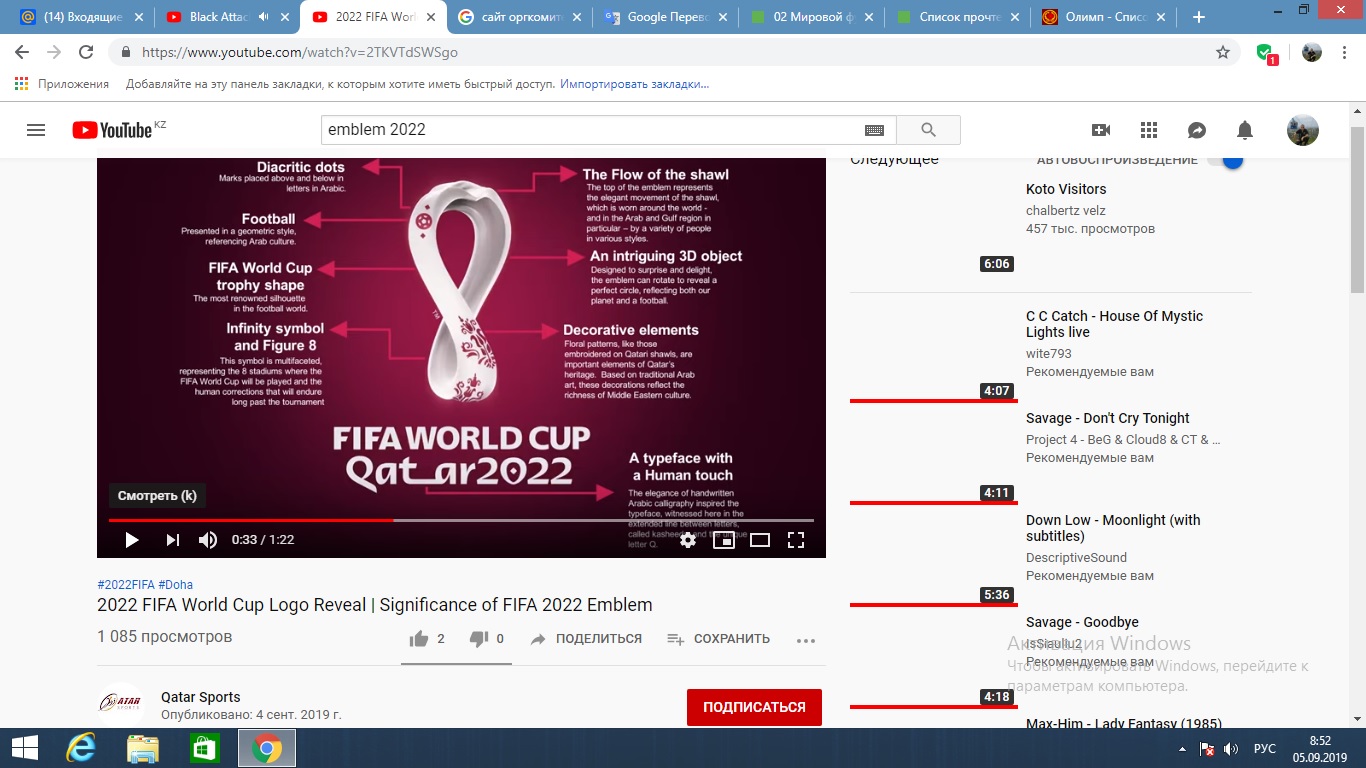Switch to the Список прочтения tab
The image size is (1366, 768).
[956, 17]
